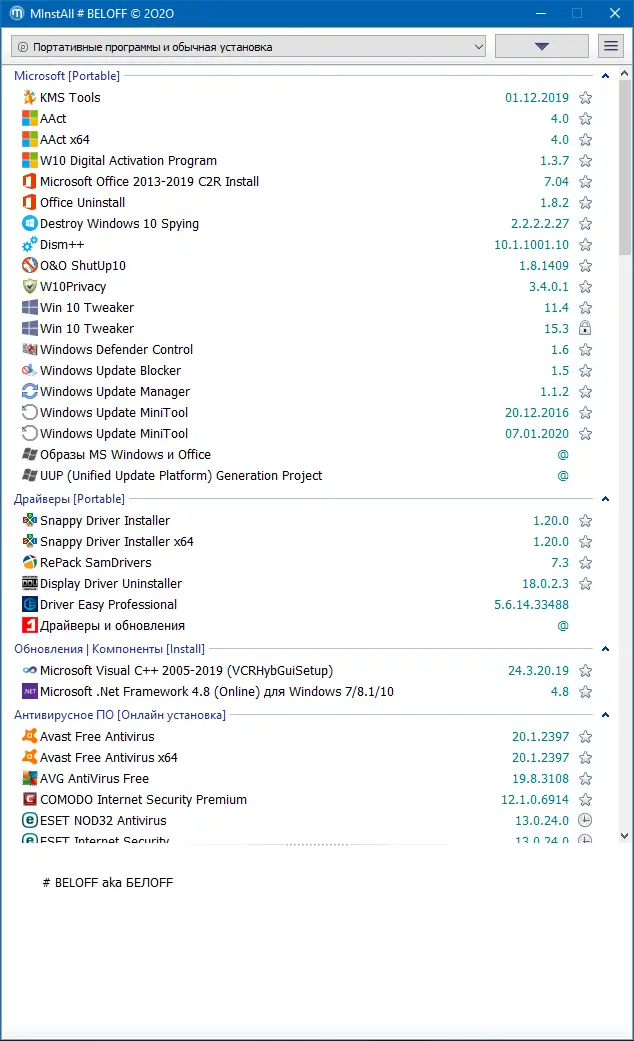Click the RePack SamDrivers icon
Image resolution: width=634 pixels, height=1041 pixels.
pyautogui.click(x=30, y=562)
